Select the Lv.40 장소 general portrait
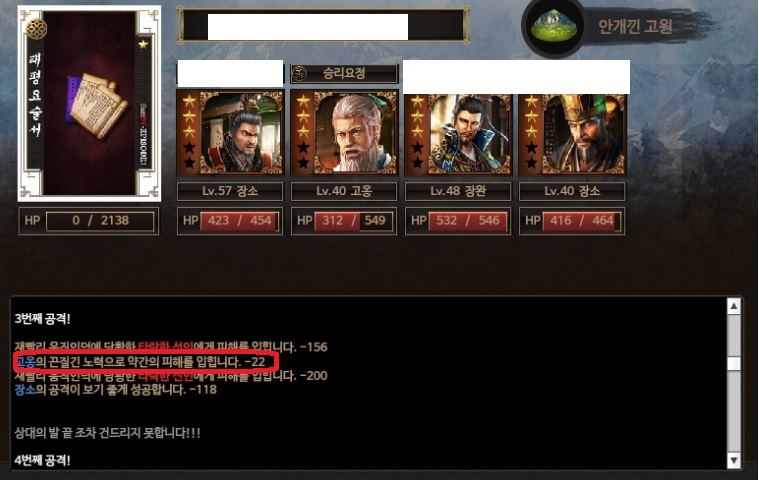The height and width of the screenshot is (480, 759). (572, 134)
